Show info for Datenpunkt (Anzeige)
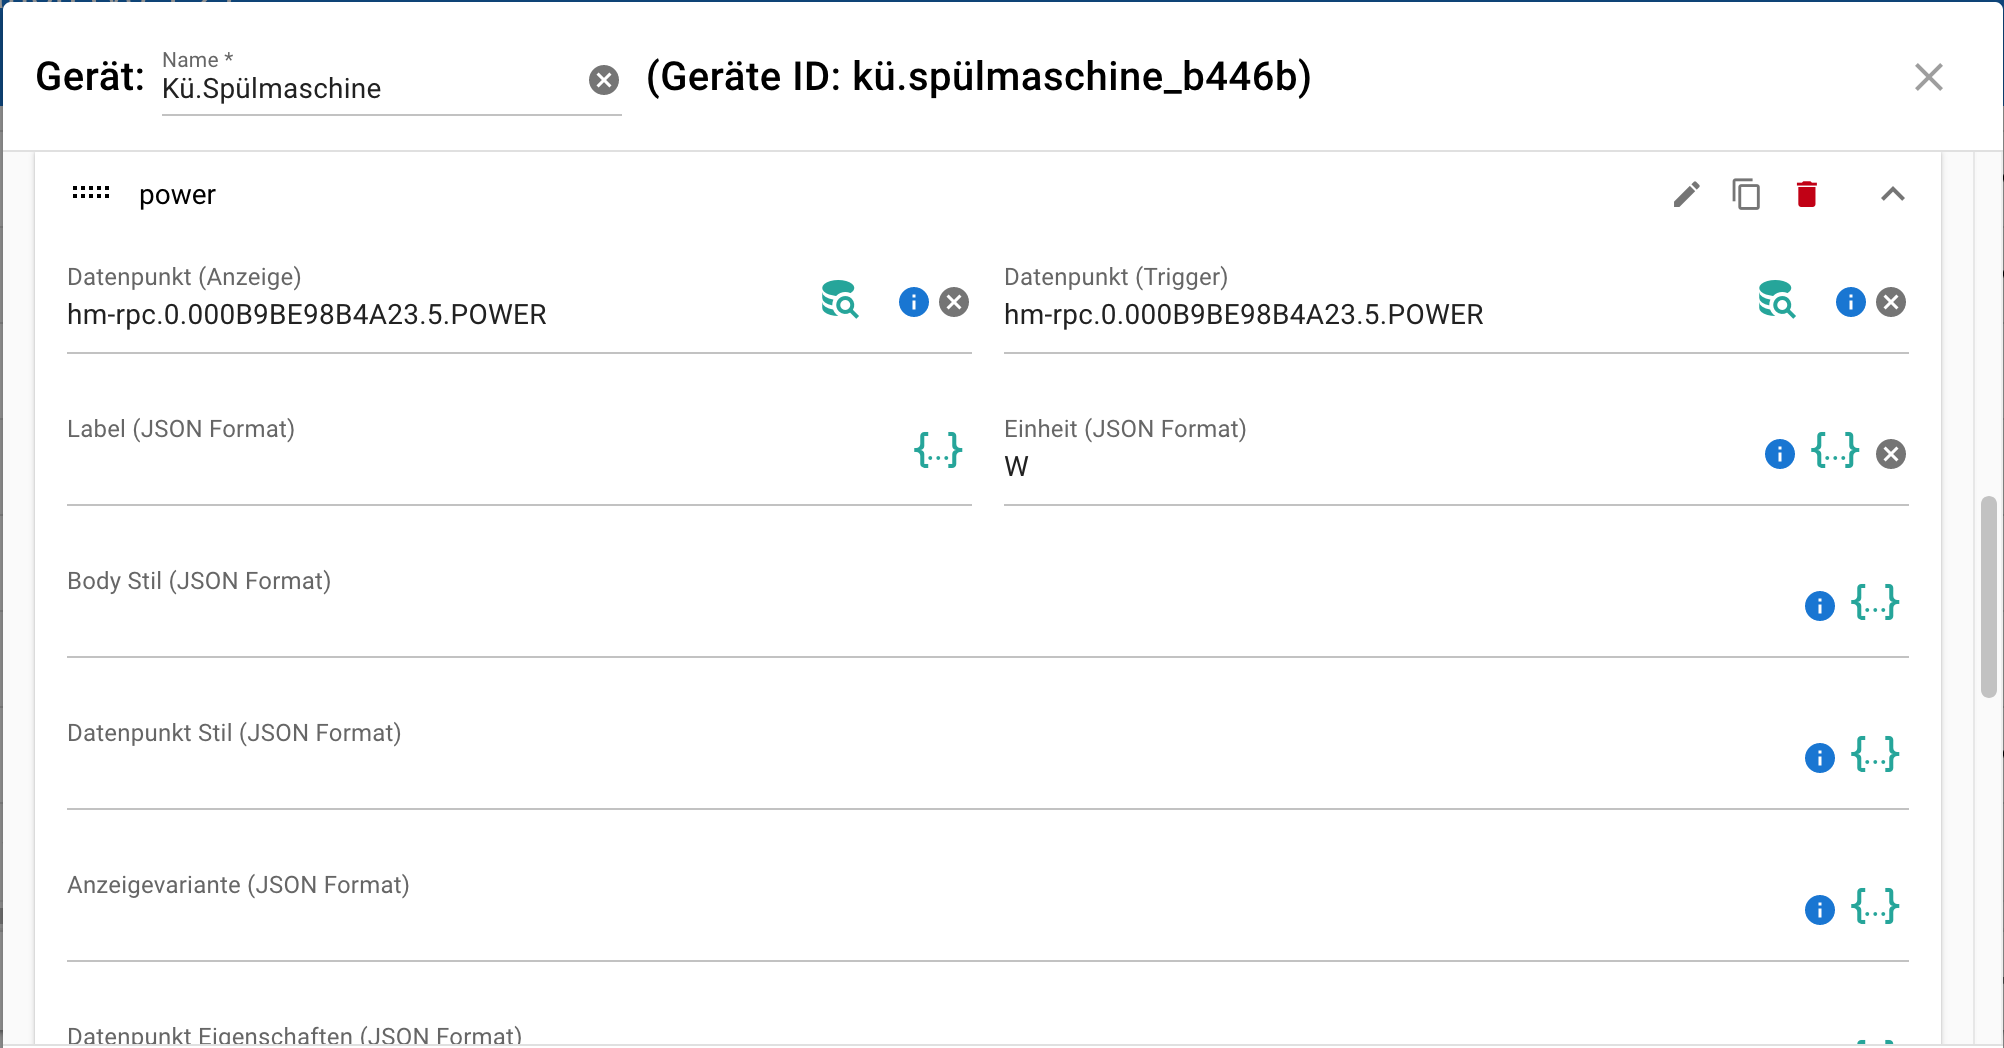 pyautogui.click(x=914, y=302)
